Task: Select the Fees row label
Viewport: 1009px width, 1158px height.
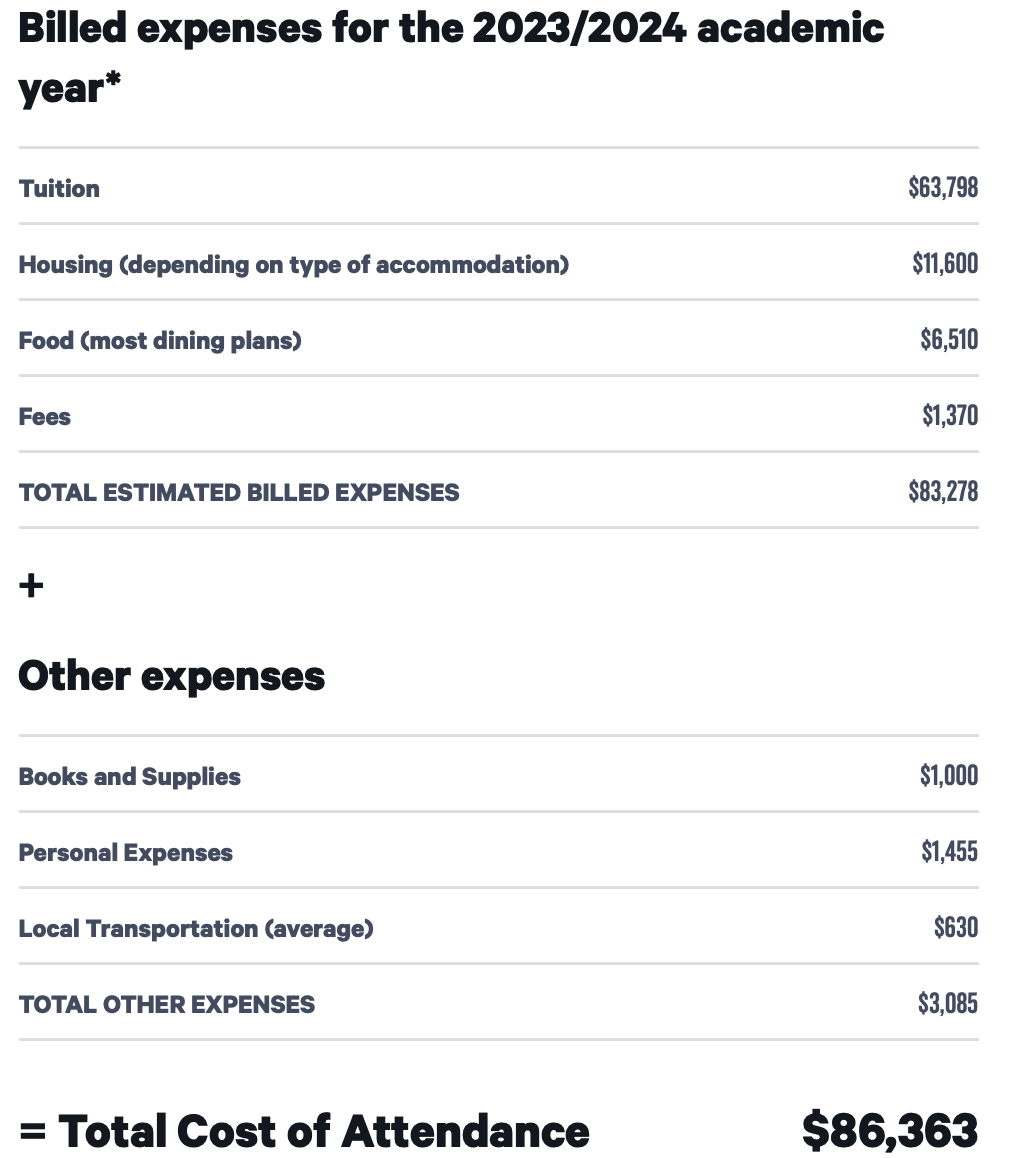Action: coord(45,416)
